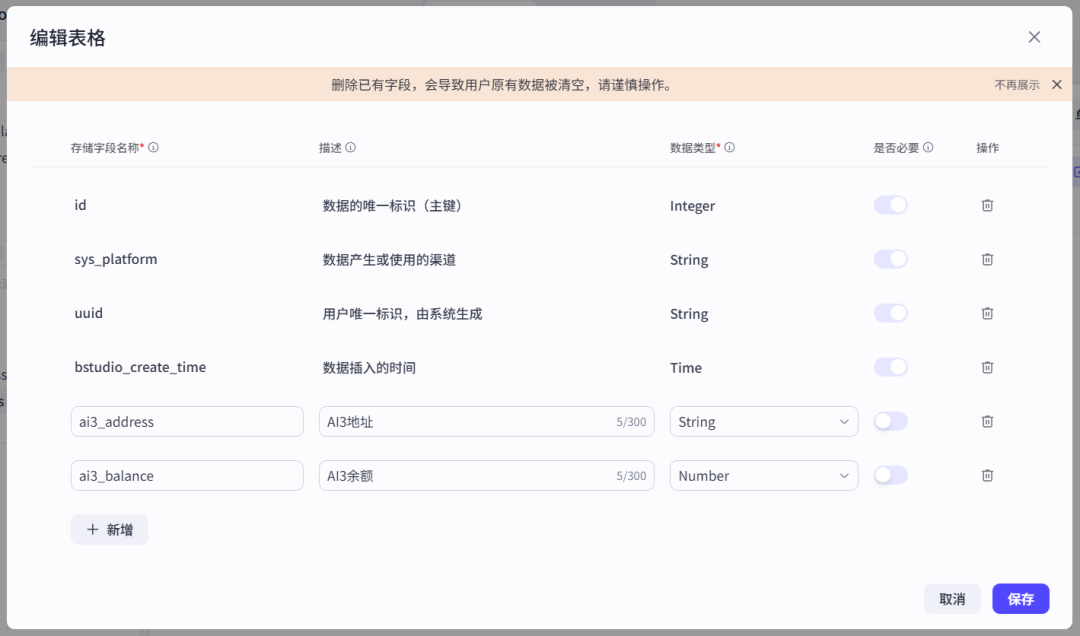Enable required switch for ai3_address

click(x=891, y=421)
